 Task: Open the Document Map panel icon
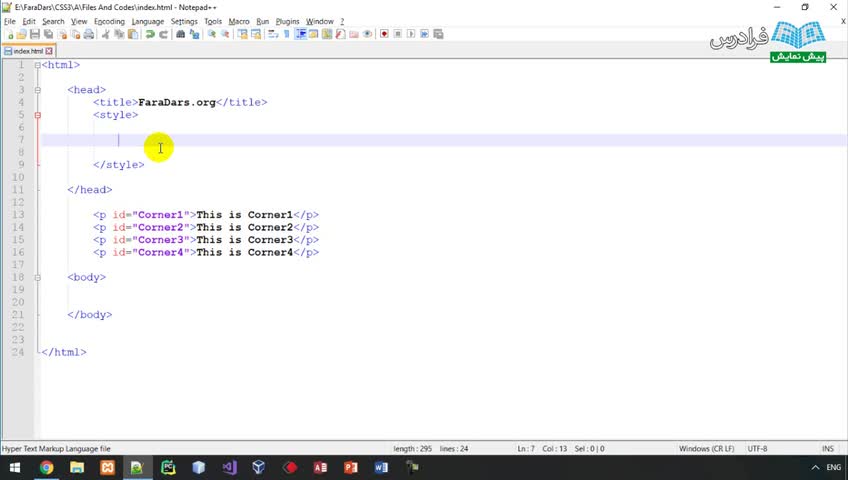(327, 34)
